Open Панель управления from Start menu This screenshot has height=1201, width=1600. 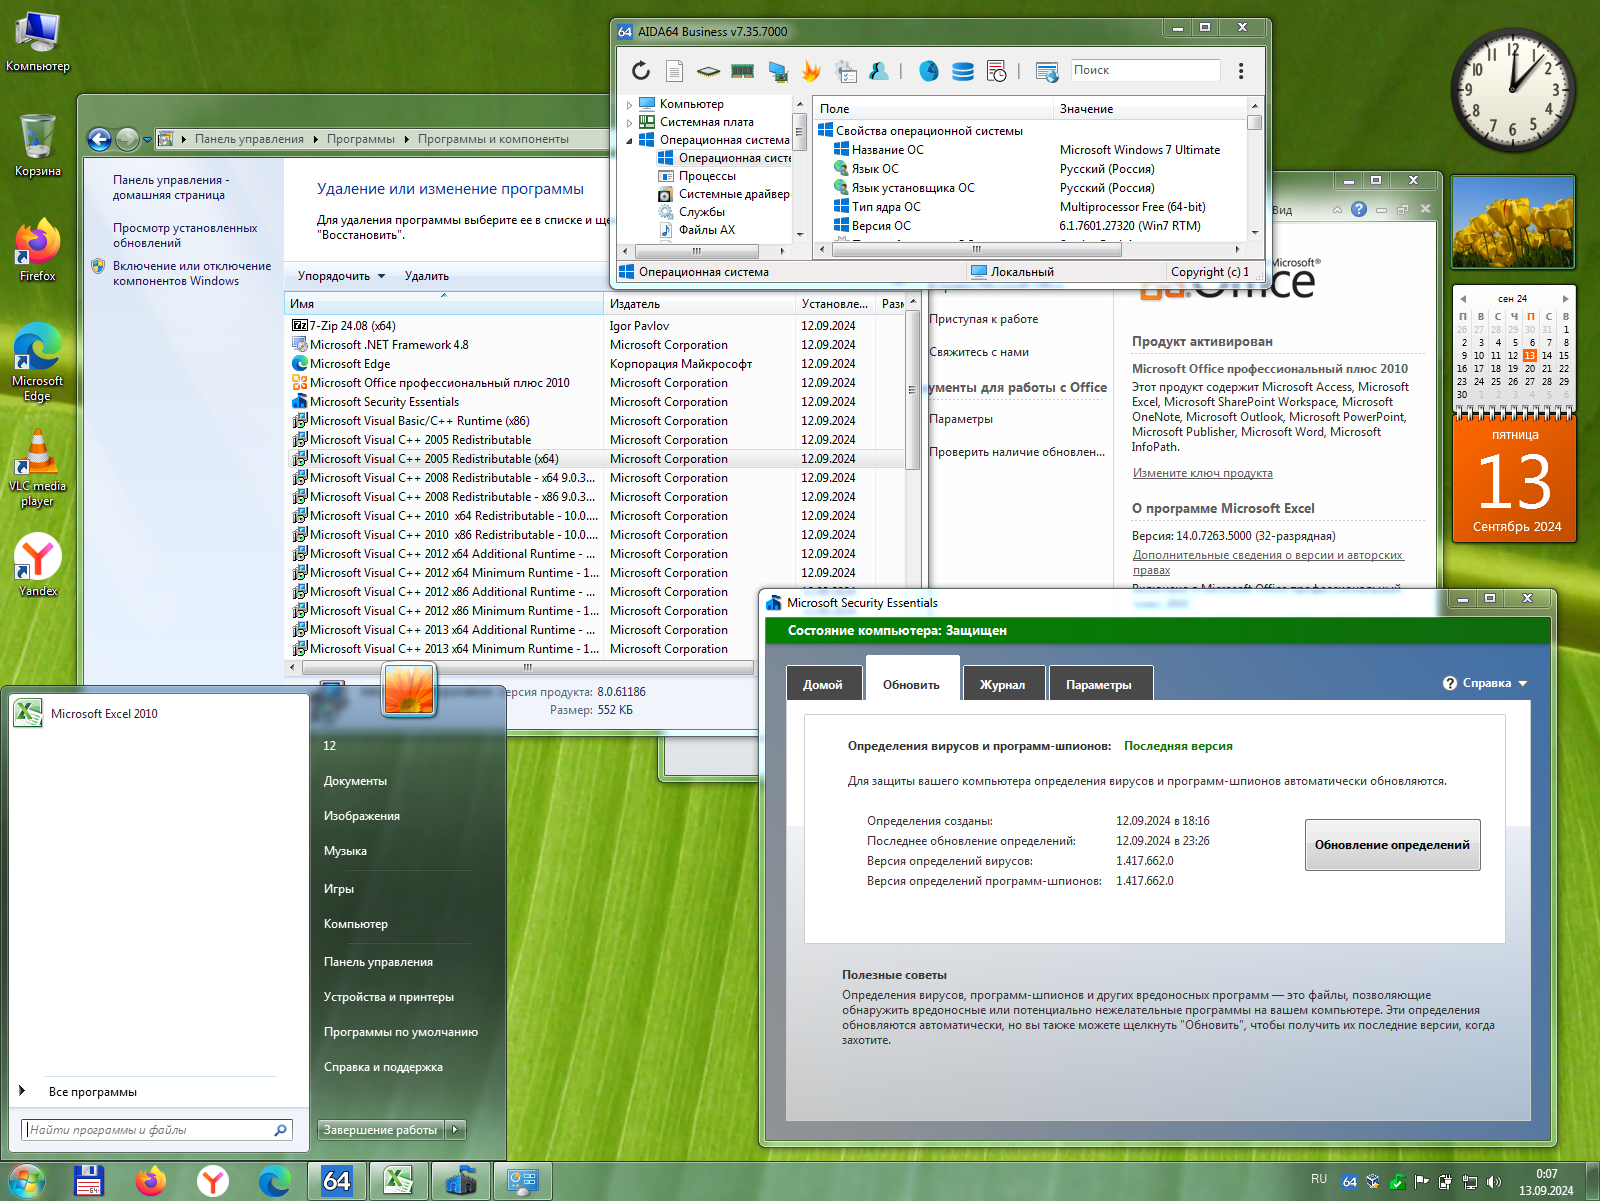pos(378,962)
